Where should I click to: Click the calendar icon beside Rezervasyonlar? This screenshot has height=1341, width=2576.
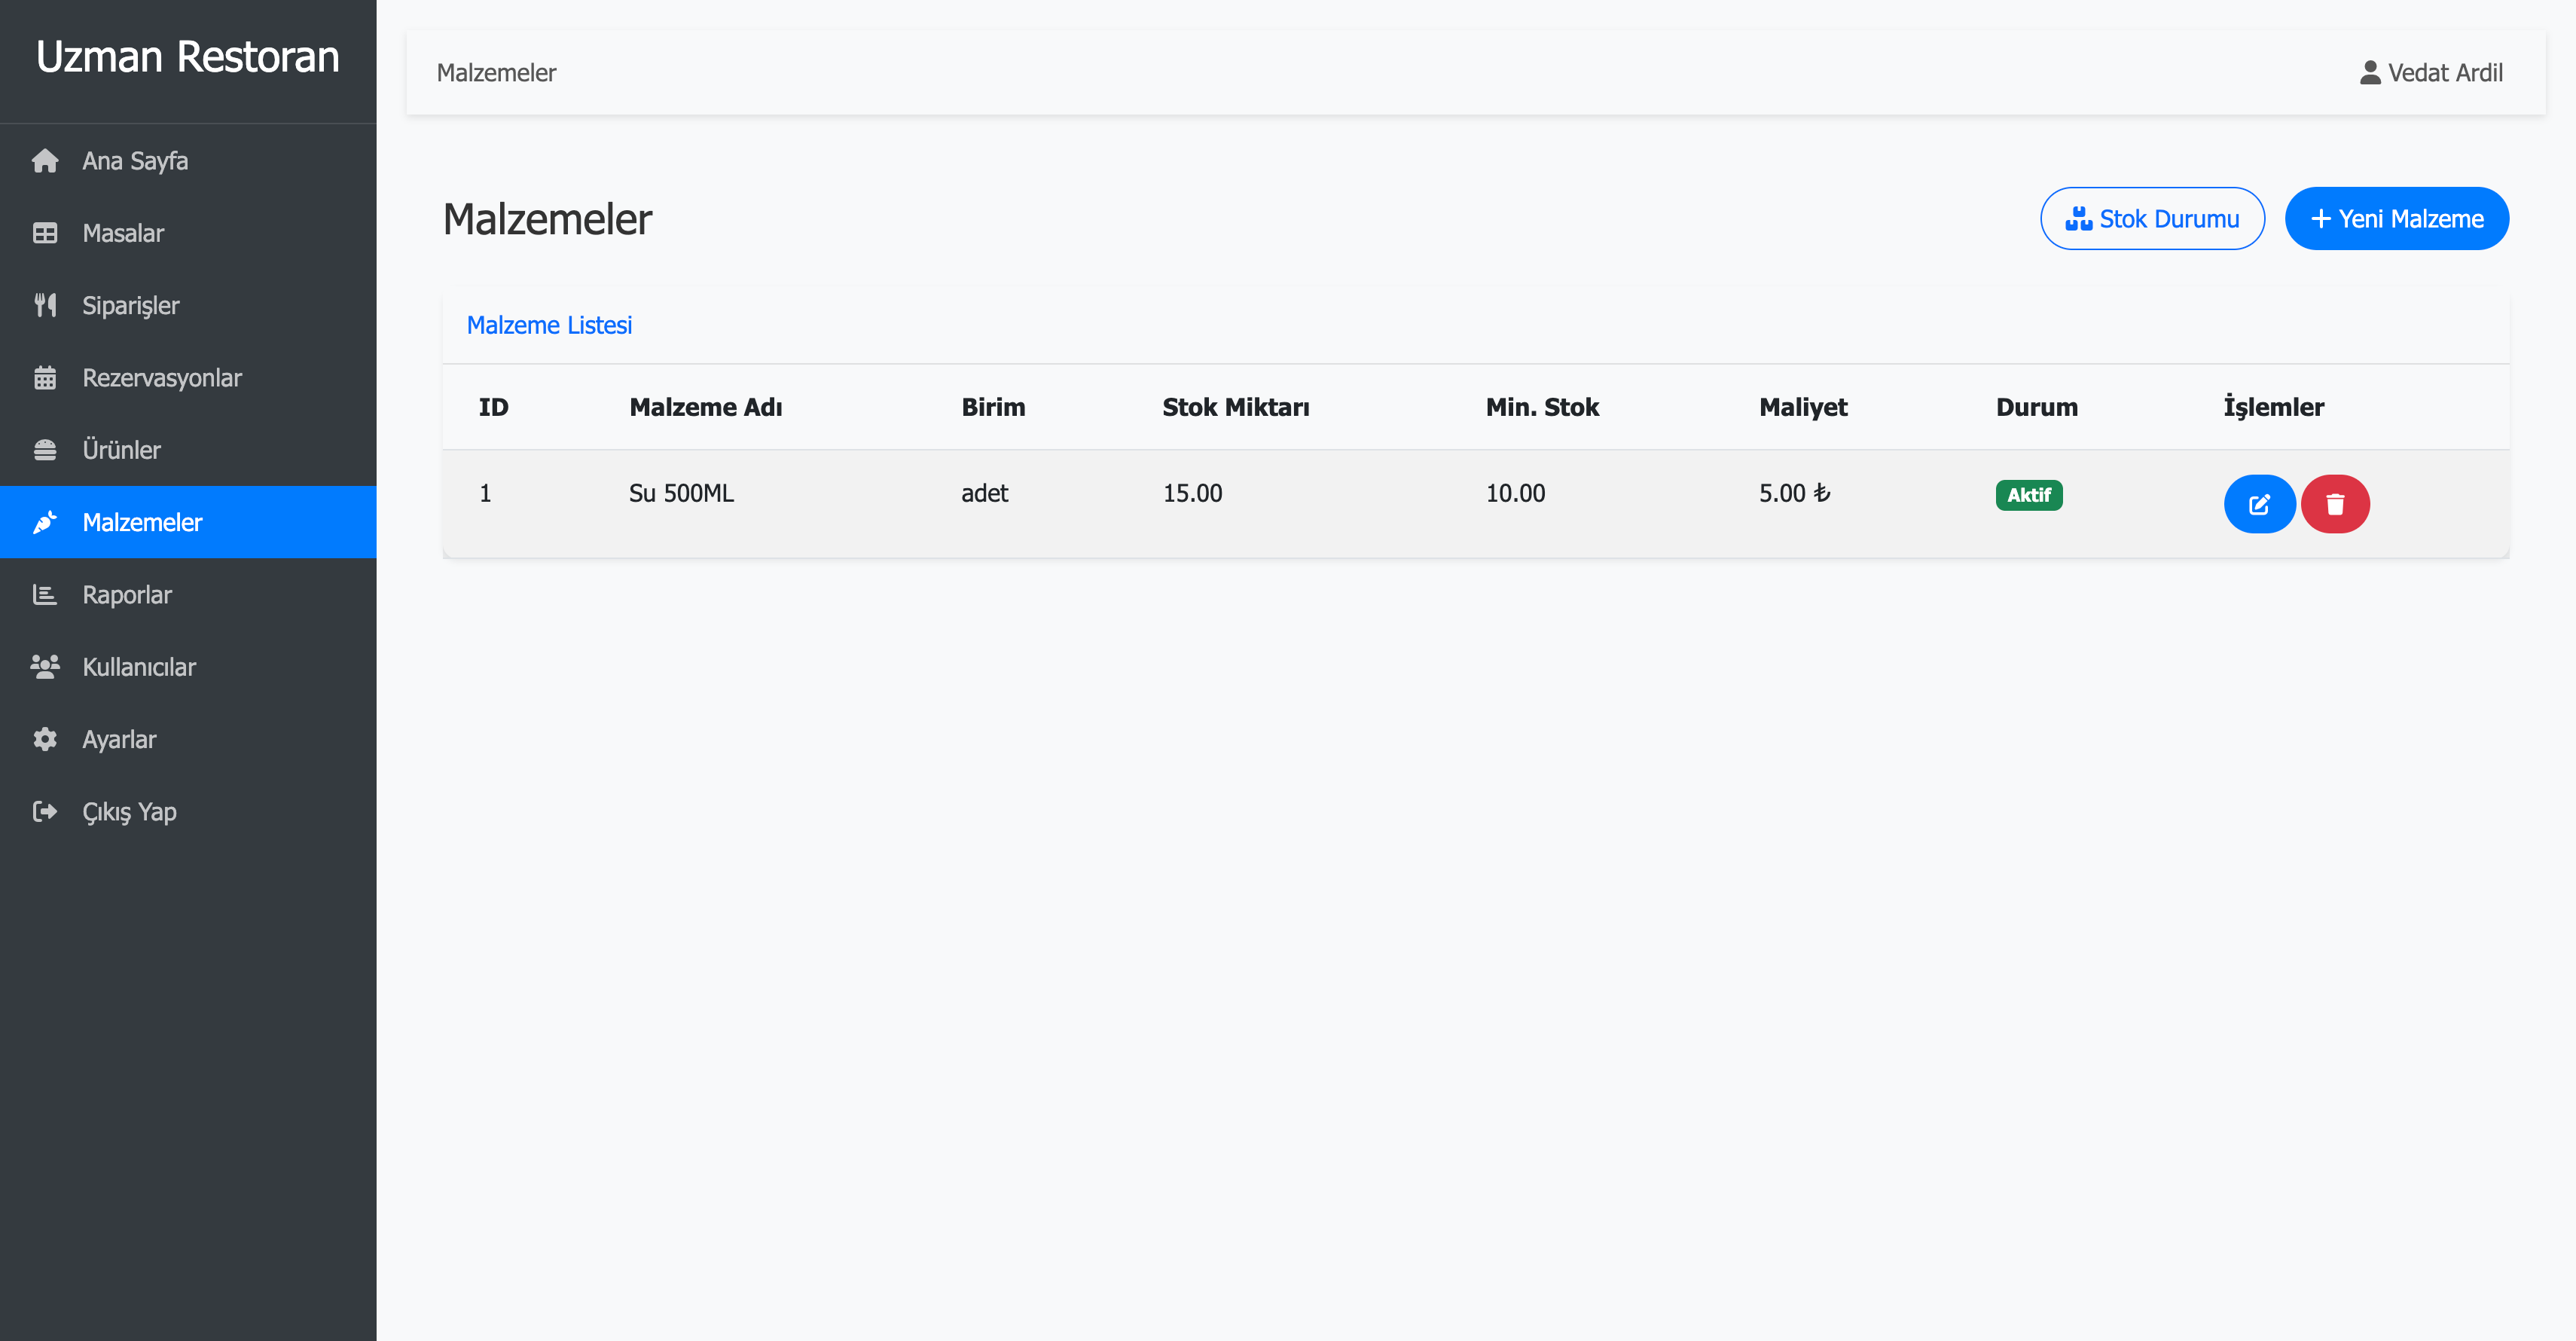click(x=45, y=378)
